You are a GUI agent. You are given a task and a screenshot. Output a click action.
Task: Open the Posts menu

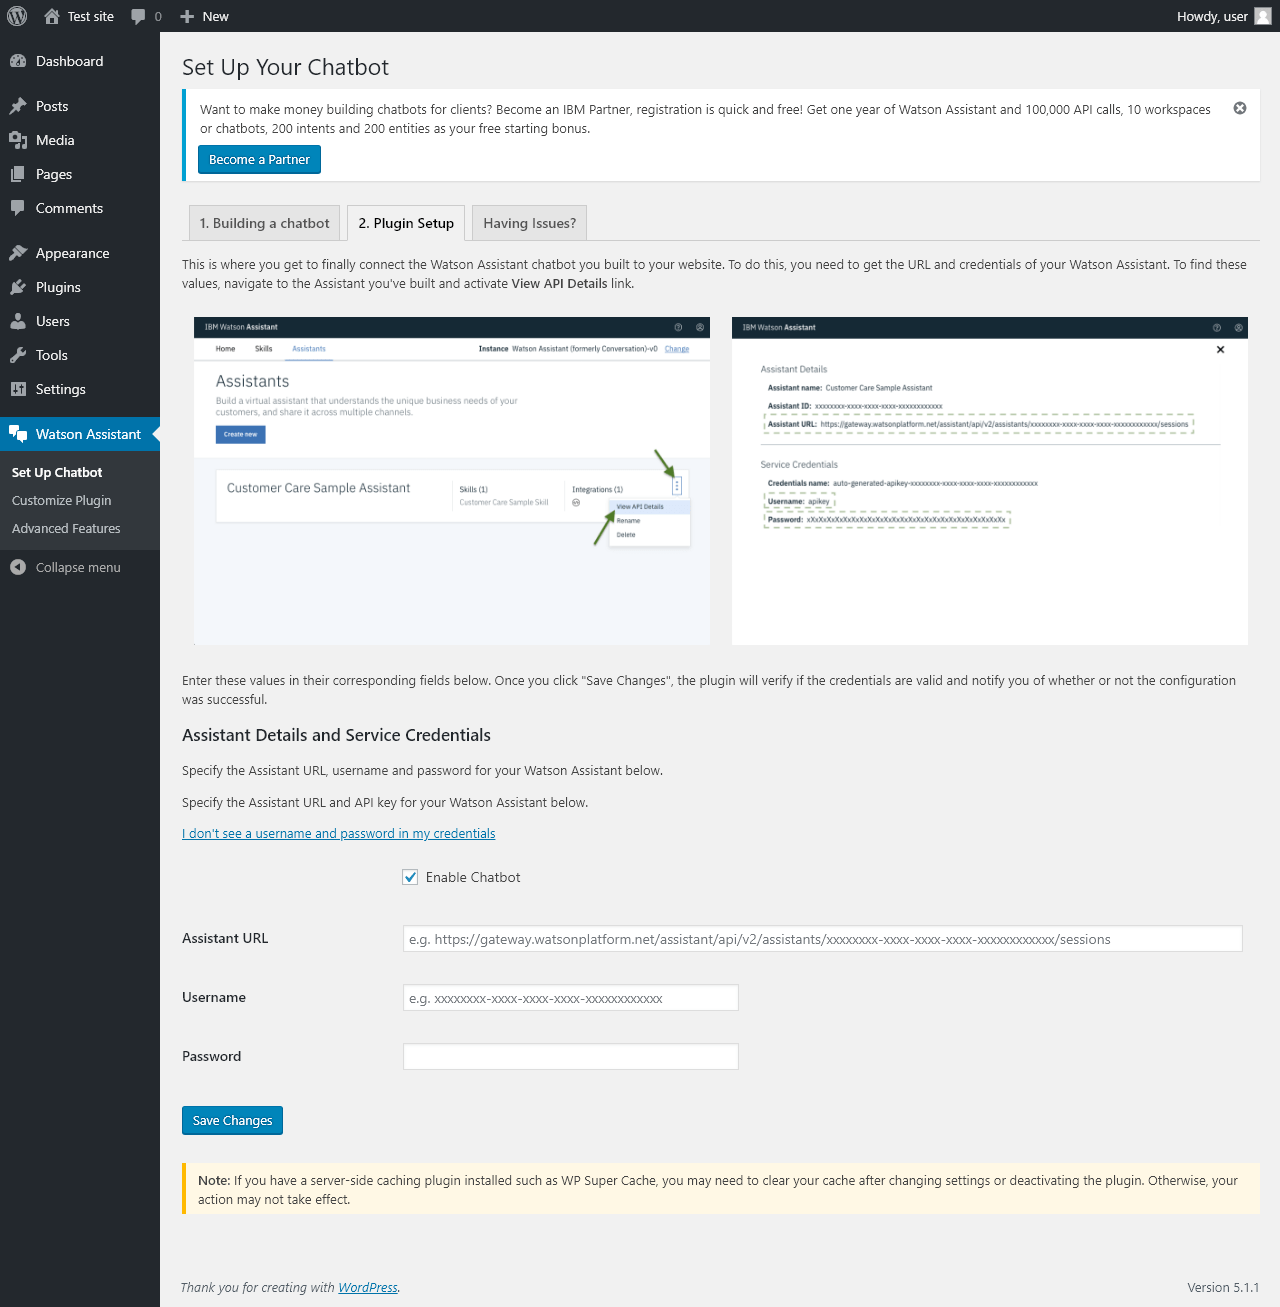pos(80,106)
